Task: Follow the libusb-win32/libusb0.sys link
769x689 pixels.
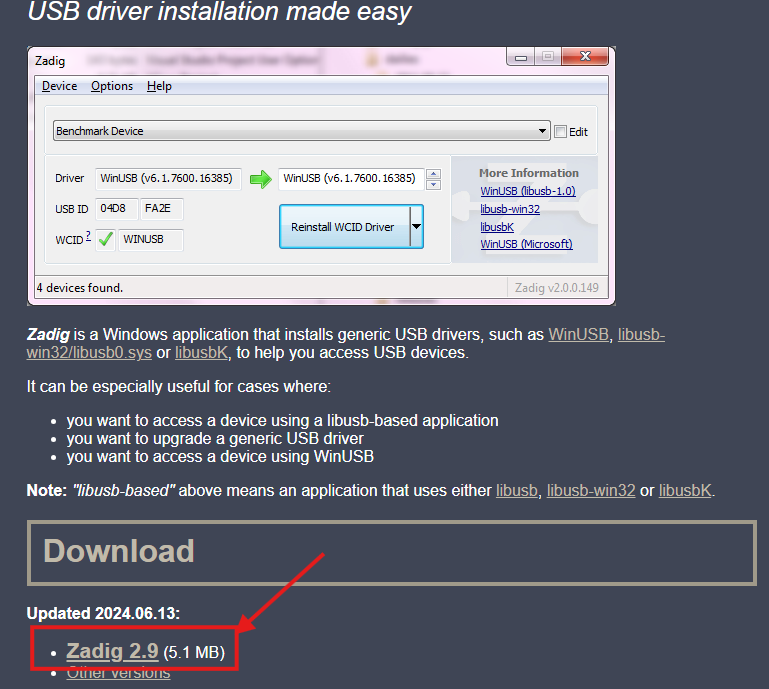Action: tap(89, 353)
